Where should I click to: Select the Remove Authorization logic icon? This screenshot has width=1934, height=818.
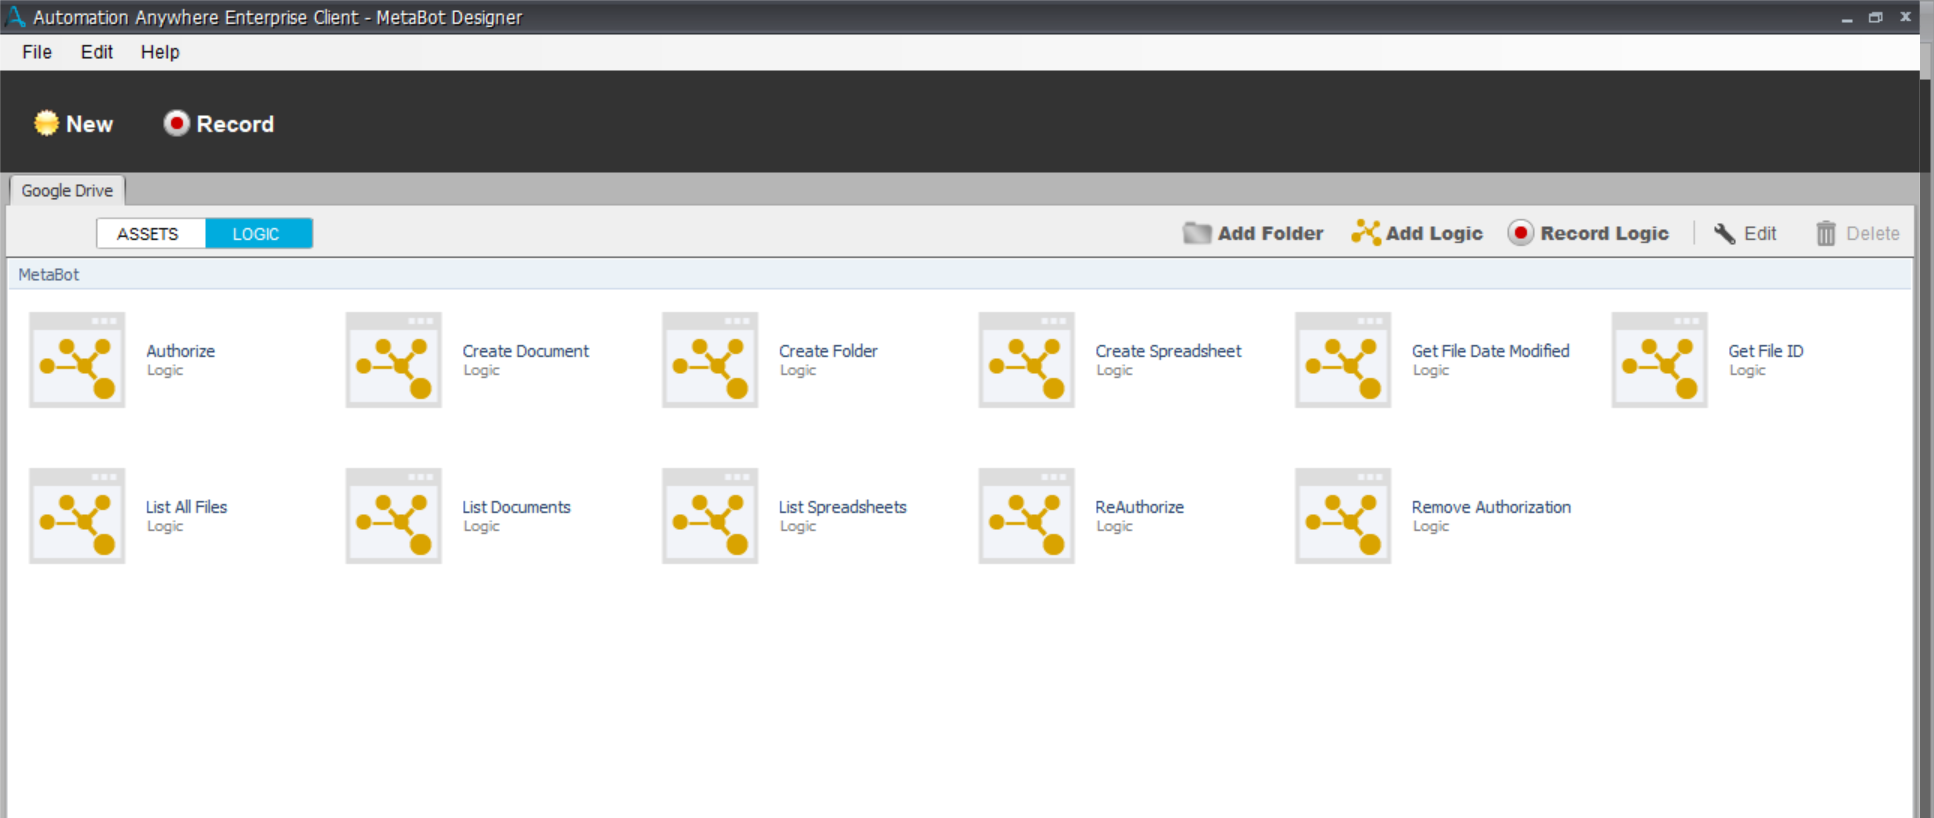point(1343,516)
